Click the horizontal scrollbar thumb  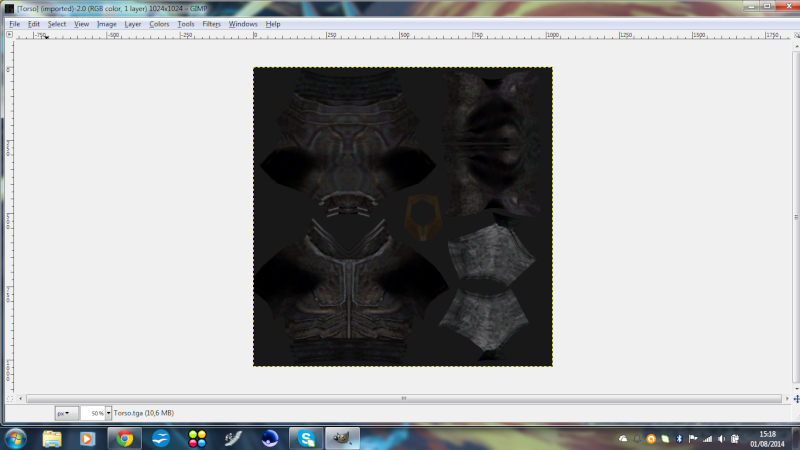click(x=404, y=398)
